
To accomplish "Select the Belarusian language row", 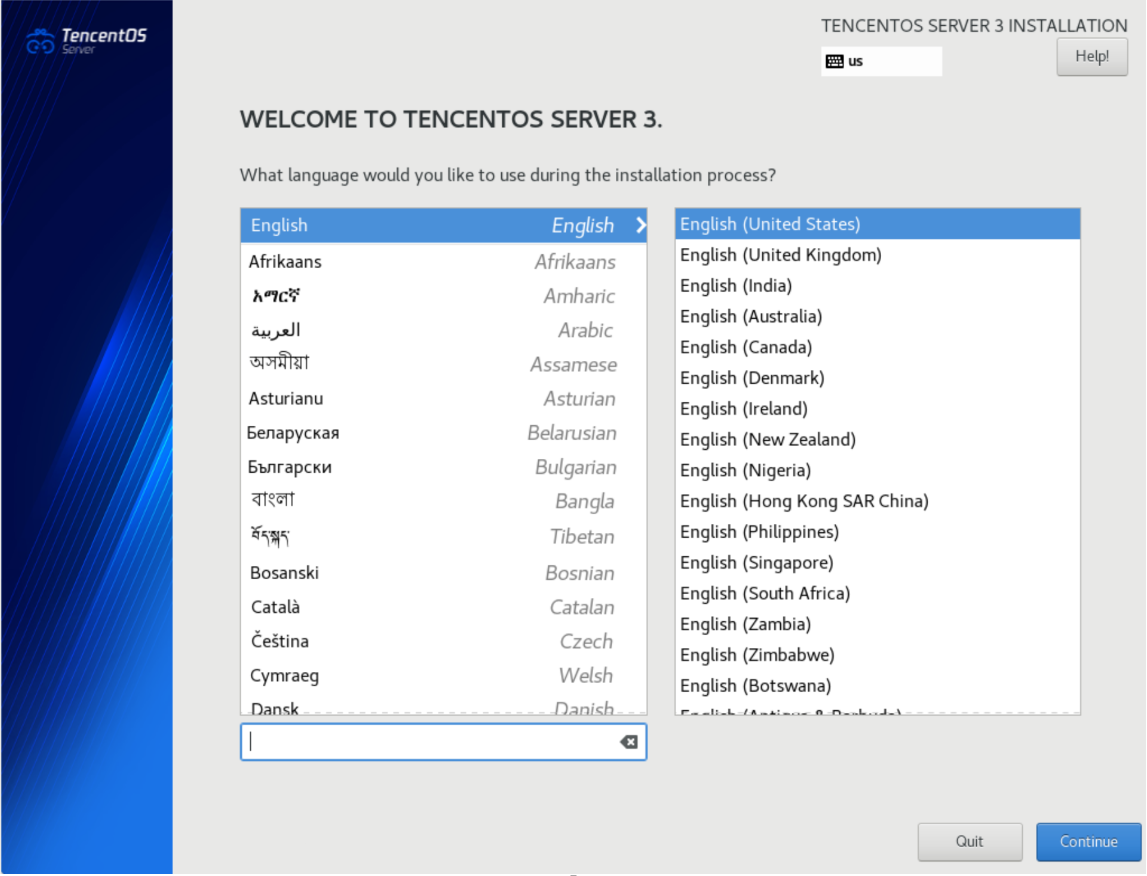I will point(443,433).
